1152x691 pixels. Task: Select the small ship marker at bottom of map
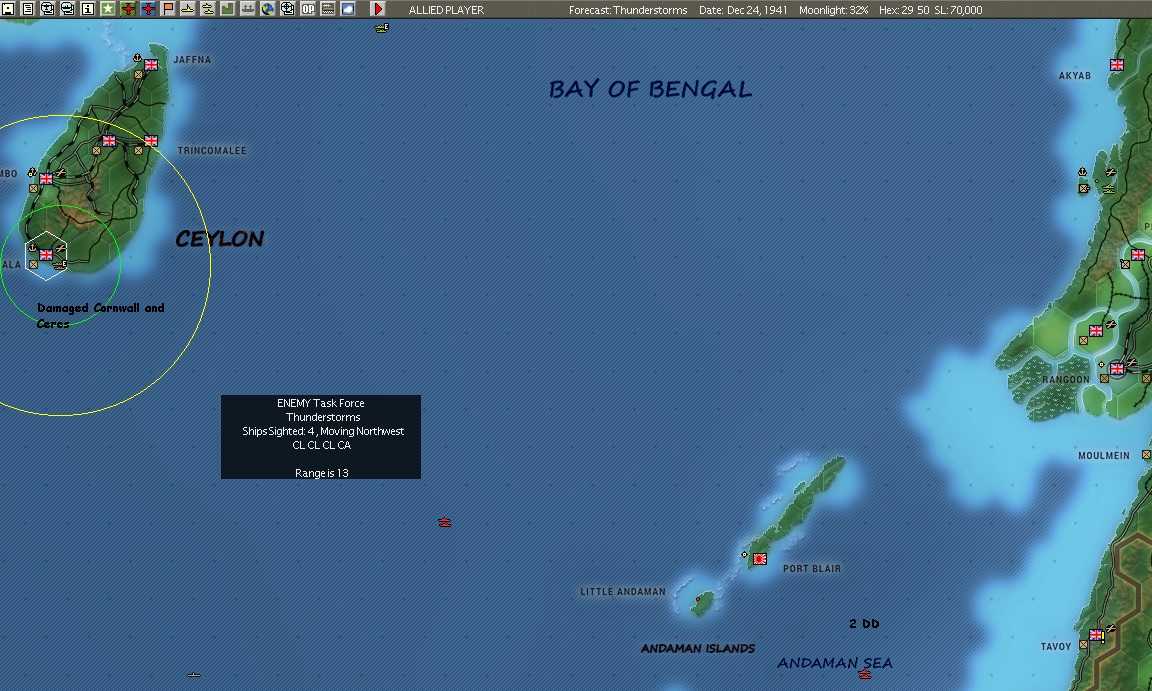pos(194,674)
